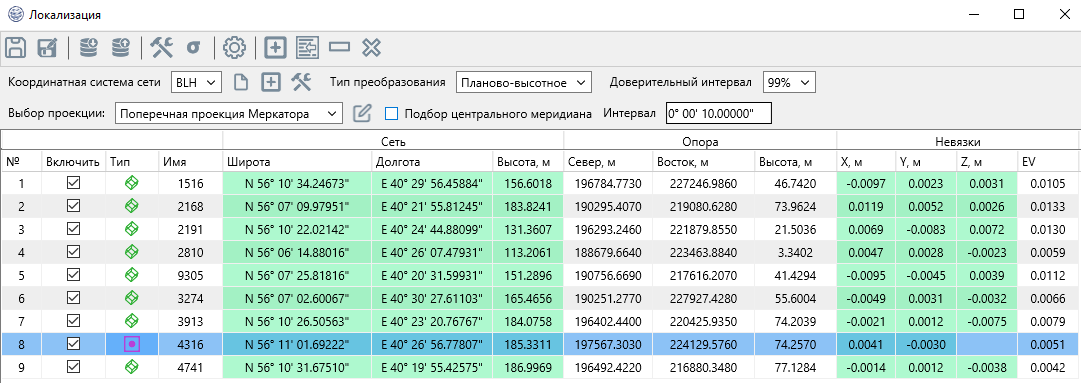The width and height of the screenshot is (1081, 383).
Task: Click the Интервал input field
Action: (718, 114)
